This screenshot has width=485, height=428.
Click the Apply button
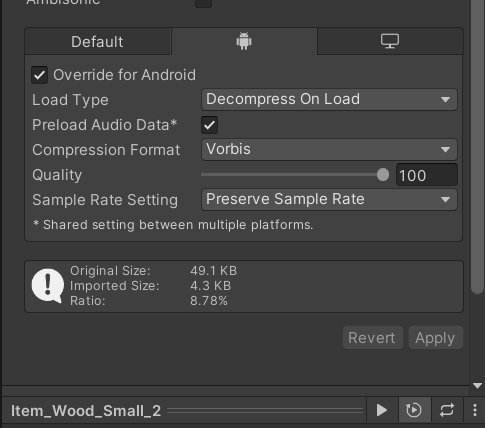click(436, 338)
